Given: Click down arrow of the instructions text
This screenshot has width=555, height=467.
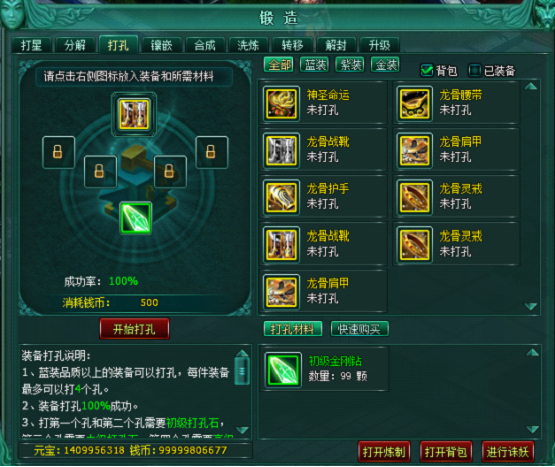Looking at the screenshot, I should click(242, 430).
